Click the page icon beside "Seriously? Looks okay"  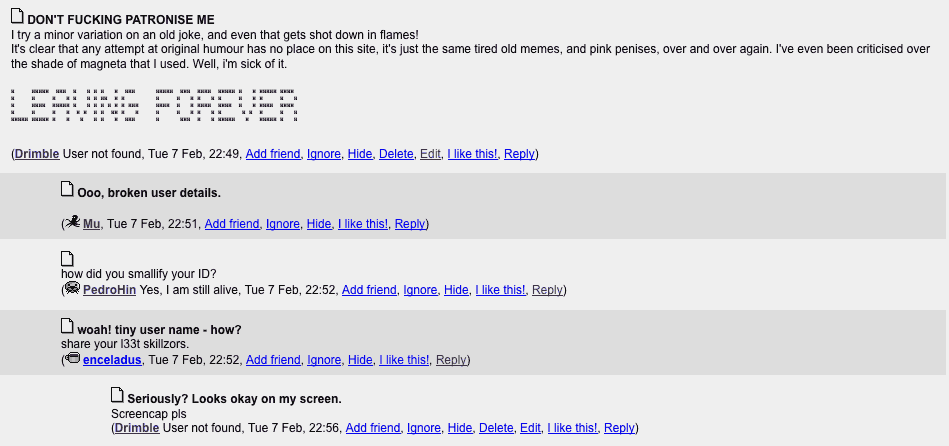click(x=117, y=395)
